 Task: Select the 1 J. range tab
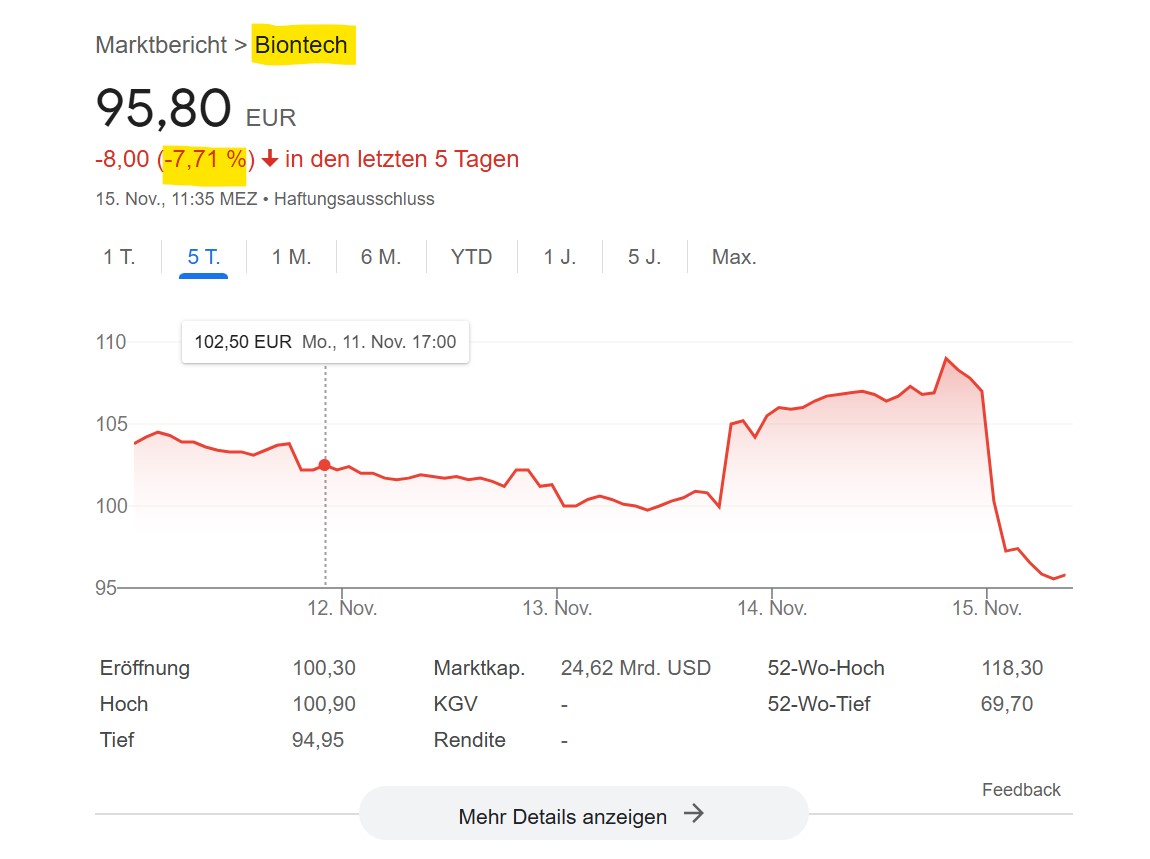pyautogui.click(x=560, y=257)
